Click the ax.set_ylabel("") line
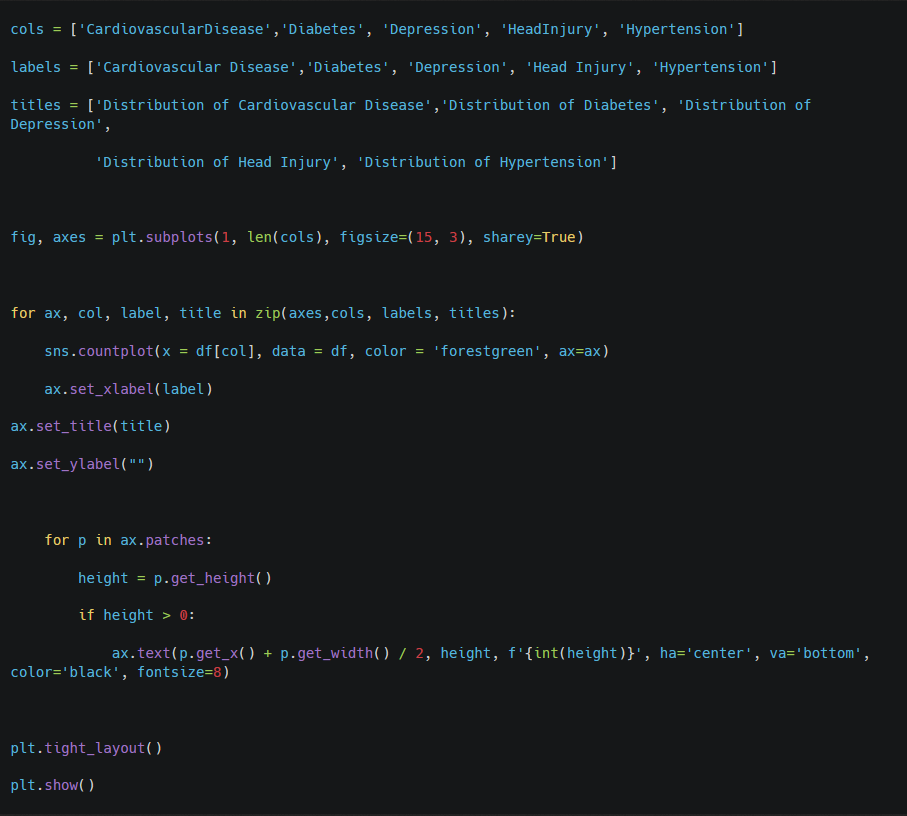The width and height of the screenshot is (907, 816). click(x=82, y=464)
